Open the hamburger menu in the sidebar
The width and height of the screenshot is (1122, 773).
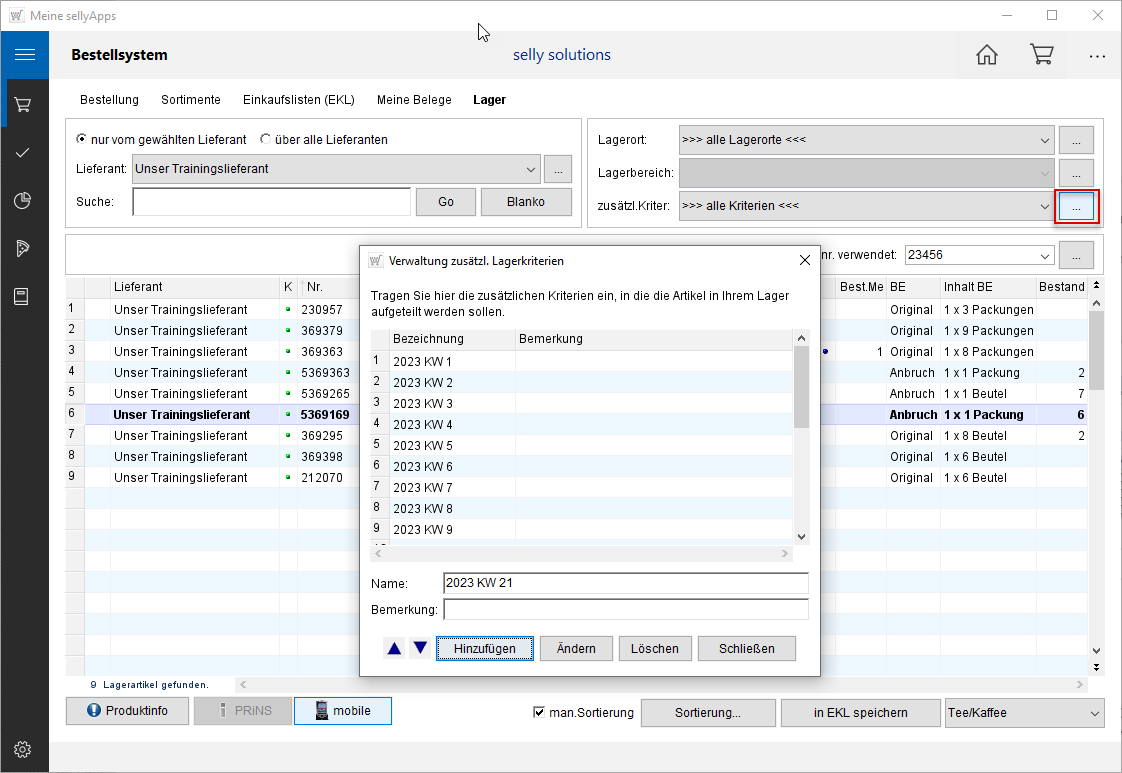coord(25,55)
